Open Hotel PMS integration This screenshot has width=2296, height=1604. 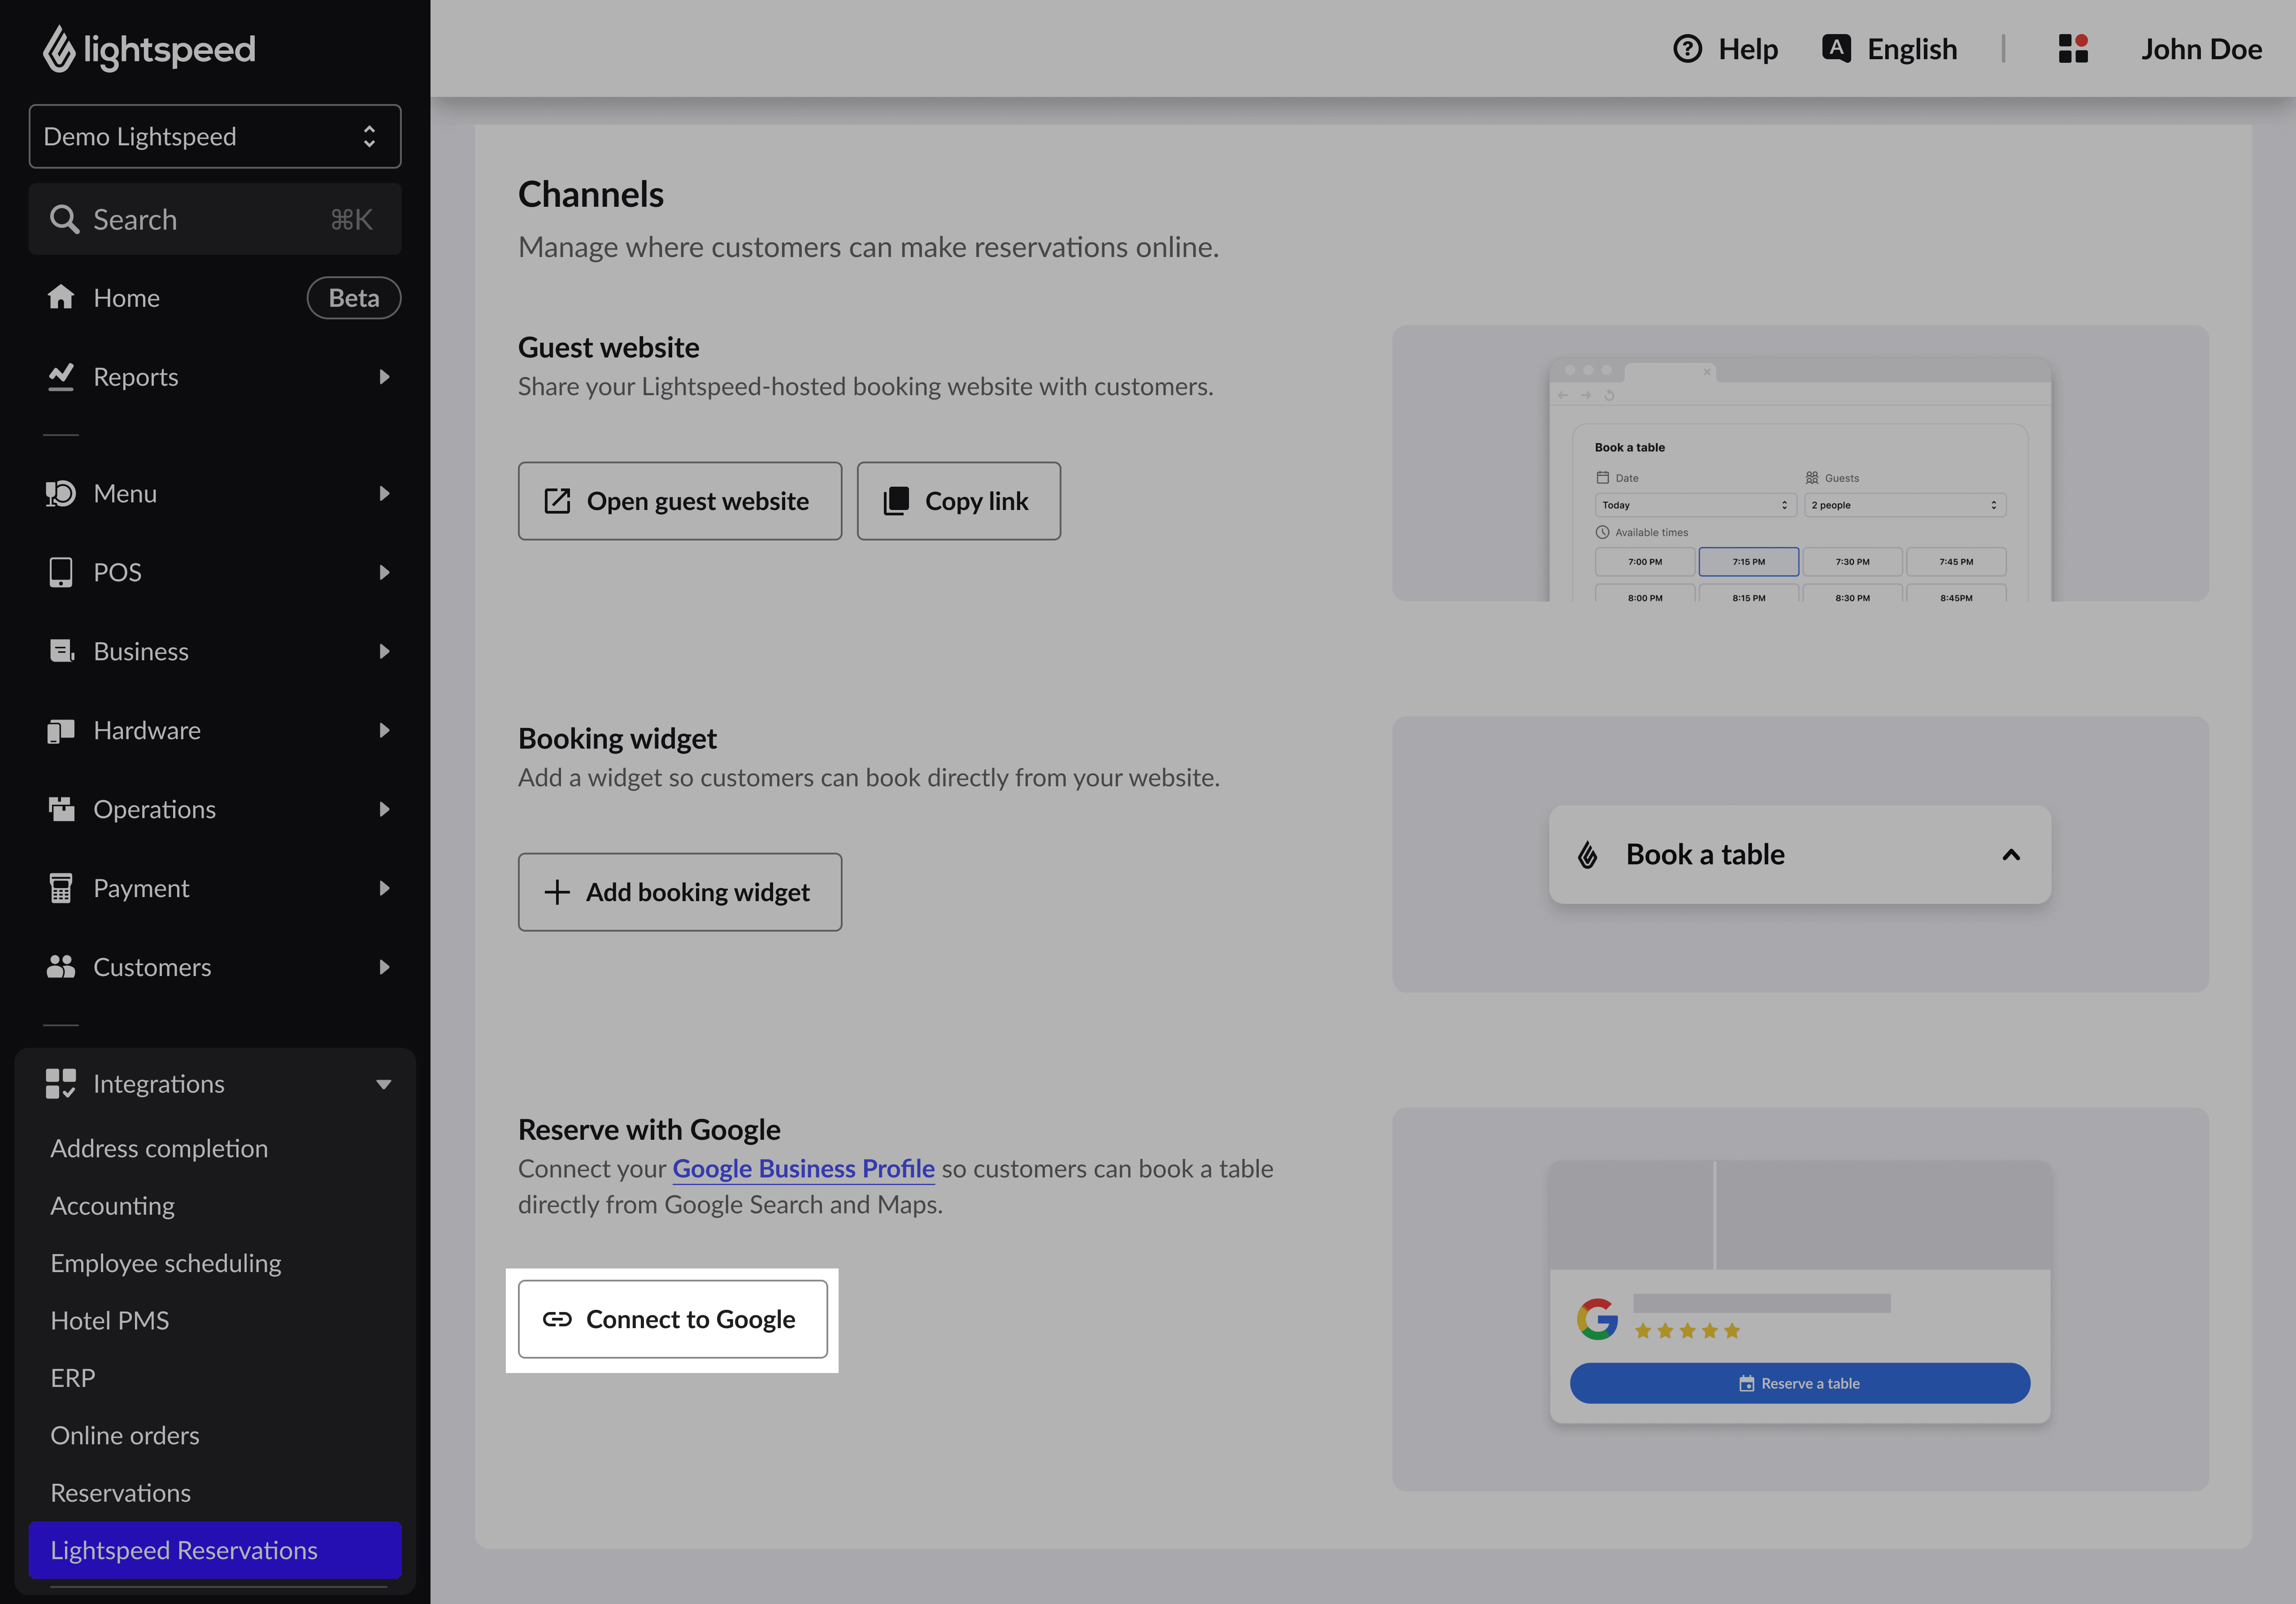pos(110,1320)
